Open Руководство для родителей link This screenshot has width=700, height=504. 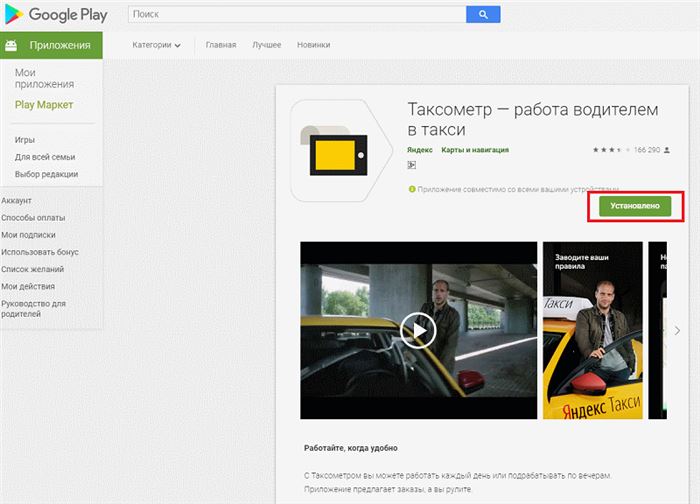tap(33, 308)
